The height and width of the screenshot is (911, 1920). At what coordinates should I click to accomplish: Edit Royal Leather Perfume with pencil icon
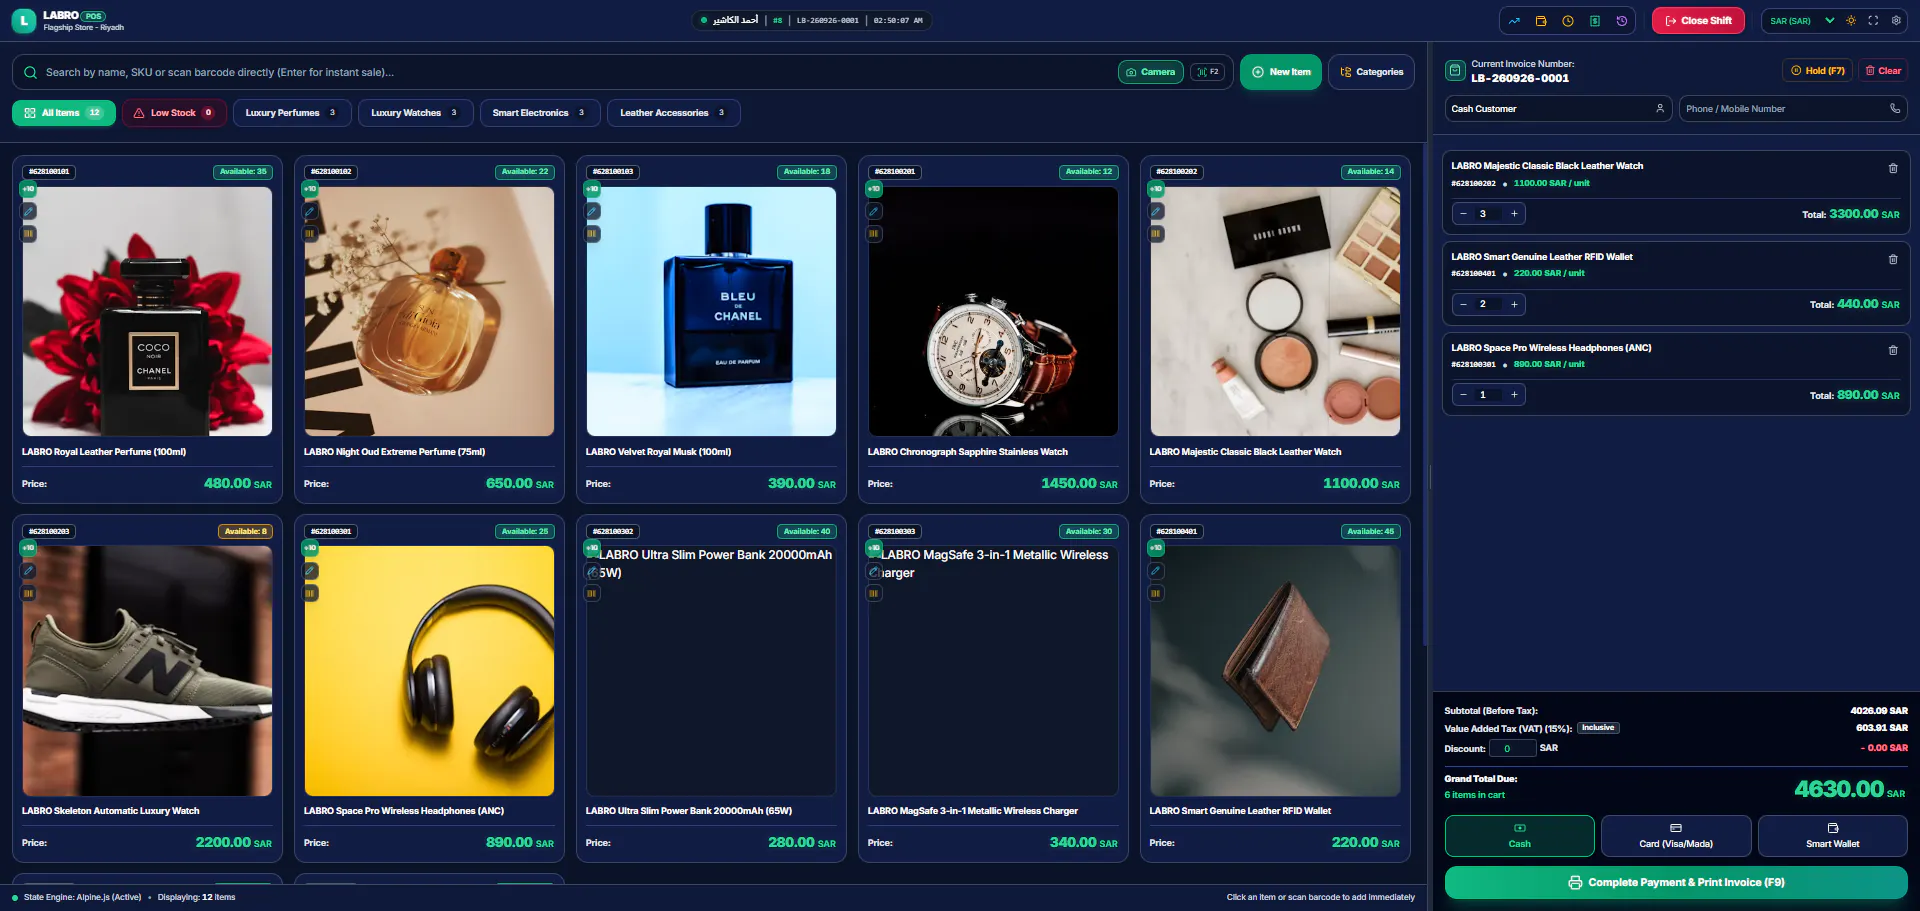coord(28,211)
